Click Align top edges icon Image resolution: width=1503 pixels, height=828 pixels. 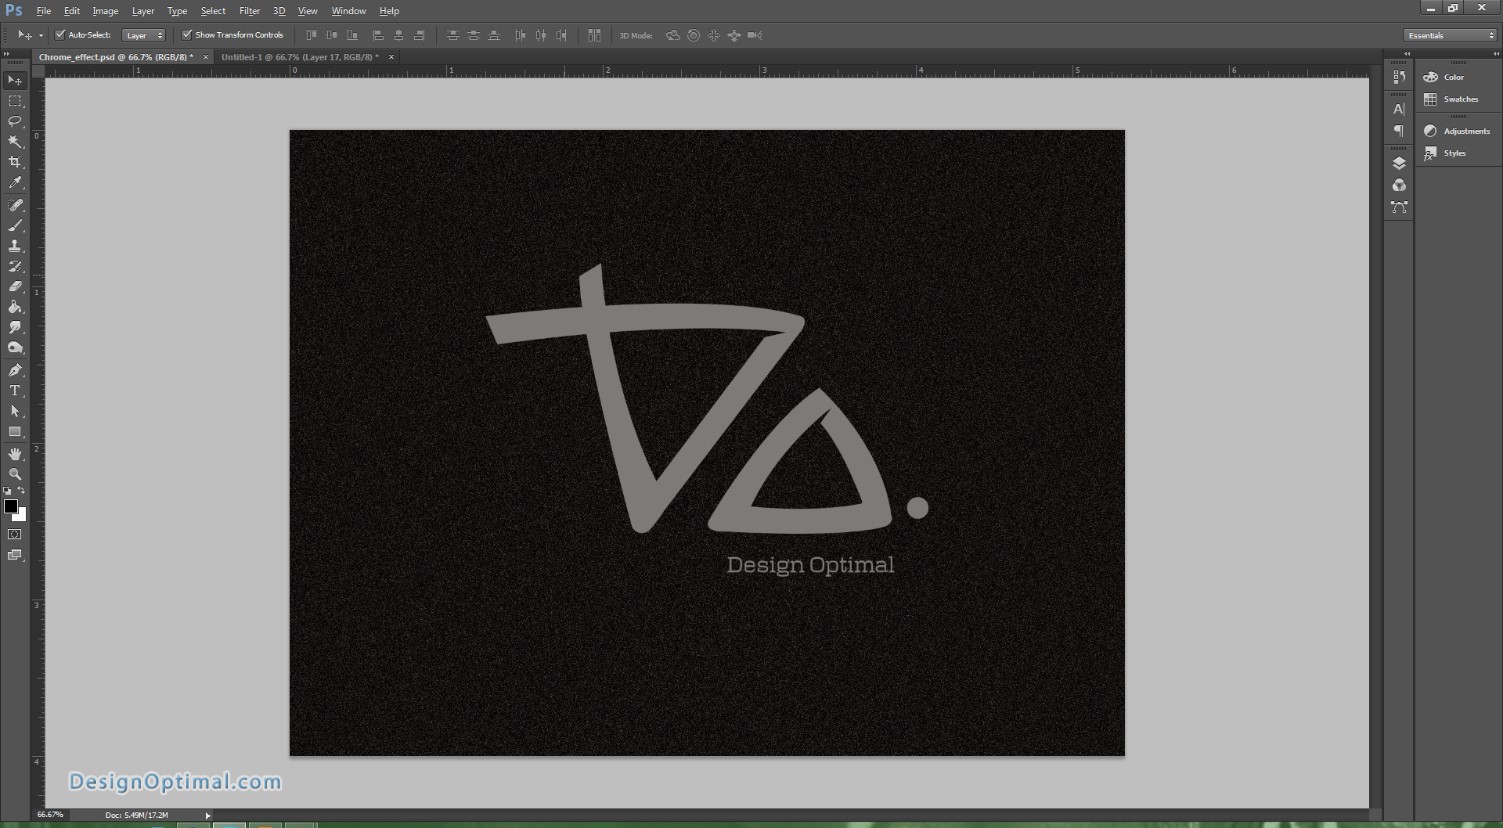click(311, 35)
